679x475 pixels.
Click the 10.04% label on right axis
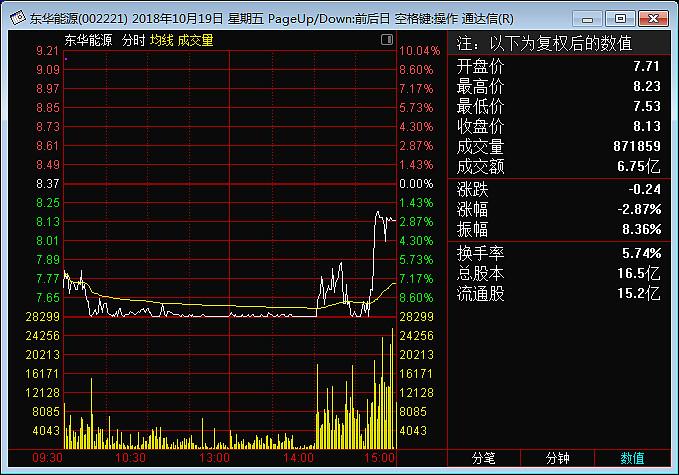pyautogui.click(x=420, y=51)
